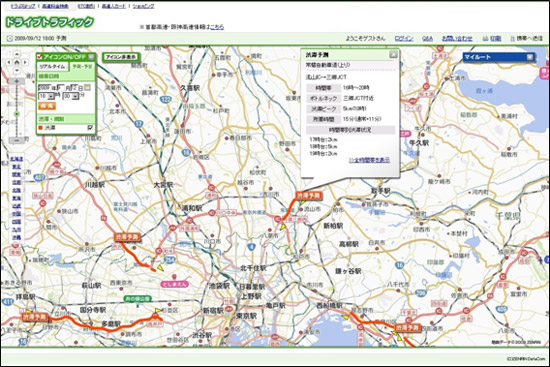Zoom in using the plus button

click(16, 81)
